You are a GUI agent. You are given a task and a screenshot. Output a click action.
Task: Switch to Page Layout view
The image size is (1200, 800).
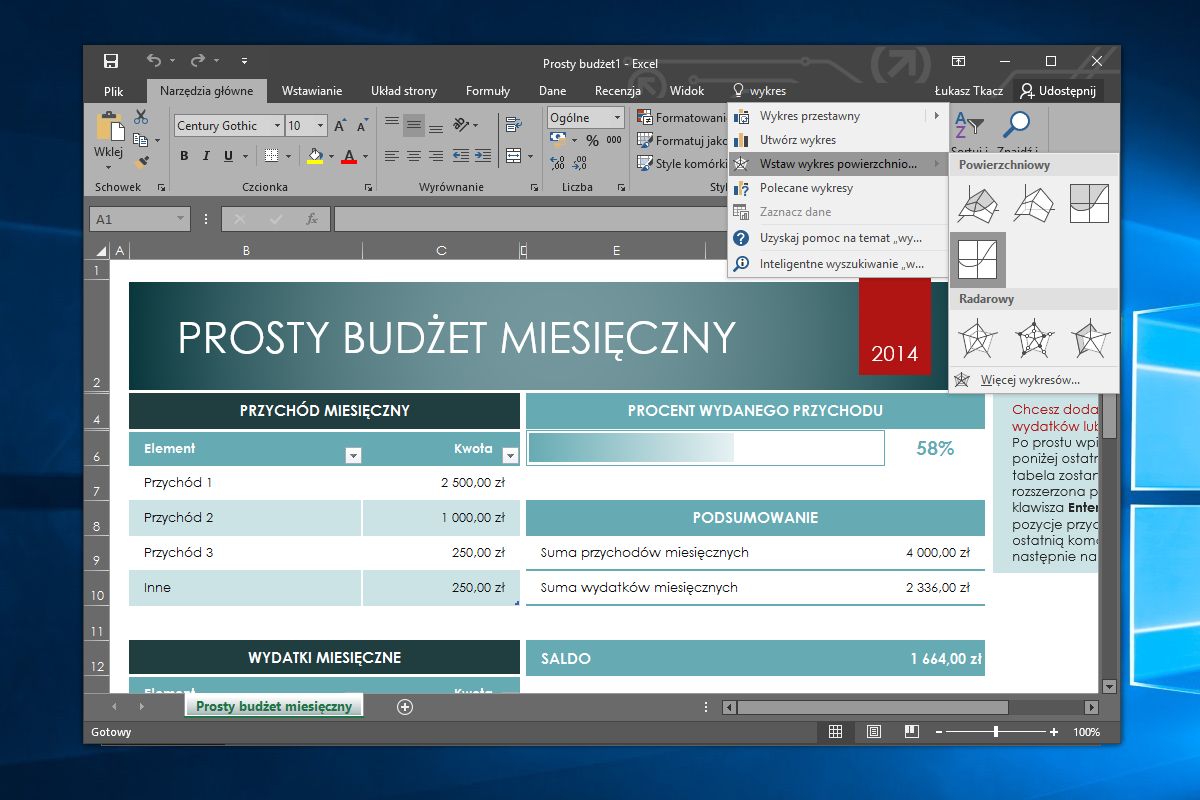873,732
